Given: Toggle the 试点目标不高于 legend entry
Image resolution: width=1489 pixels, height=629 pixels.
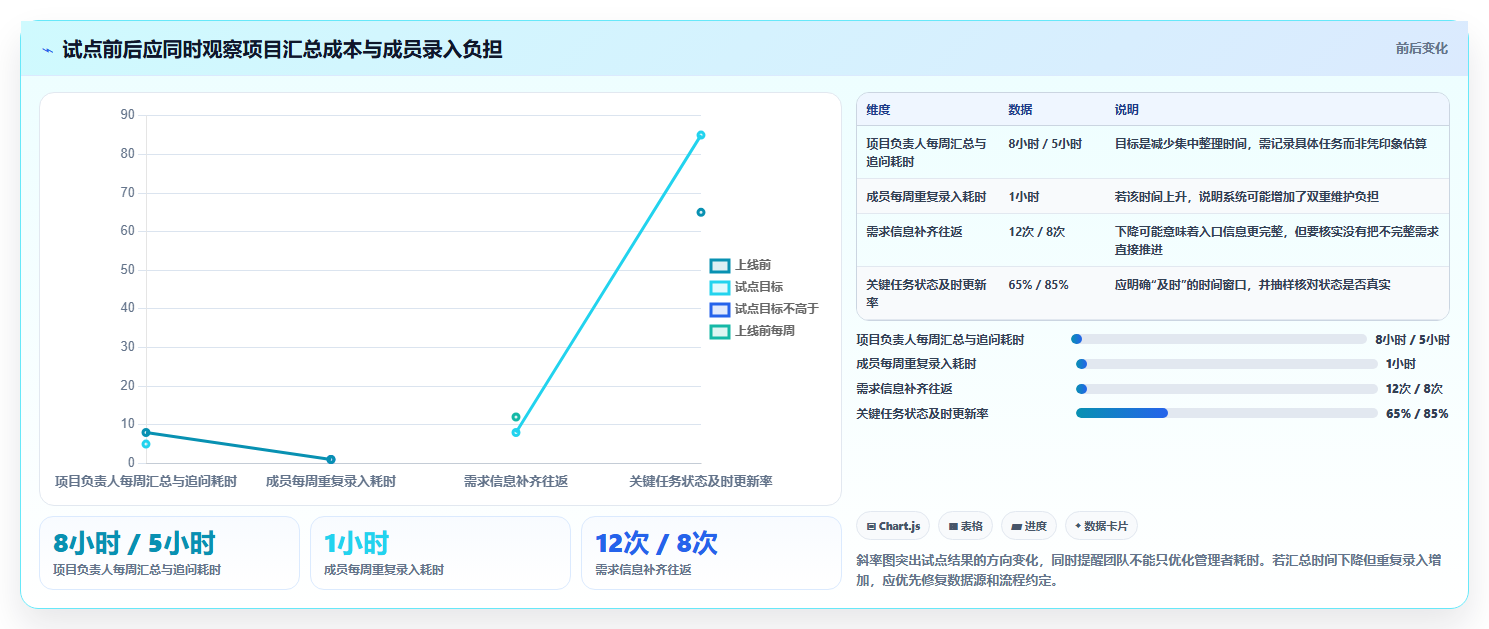Looking at the screenshot, I should [763, 309].
